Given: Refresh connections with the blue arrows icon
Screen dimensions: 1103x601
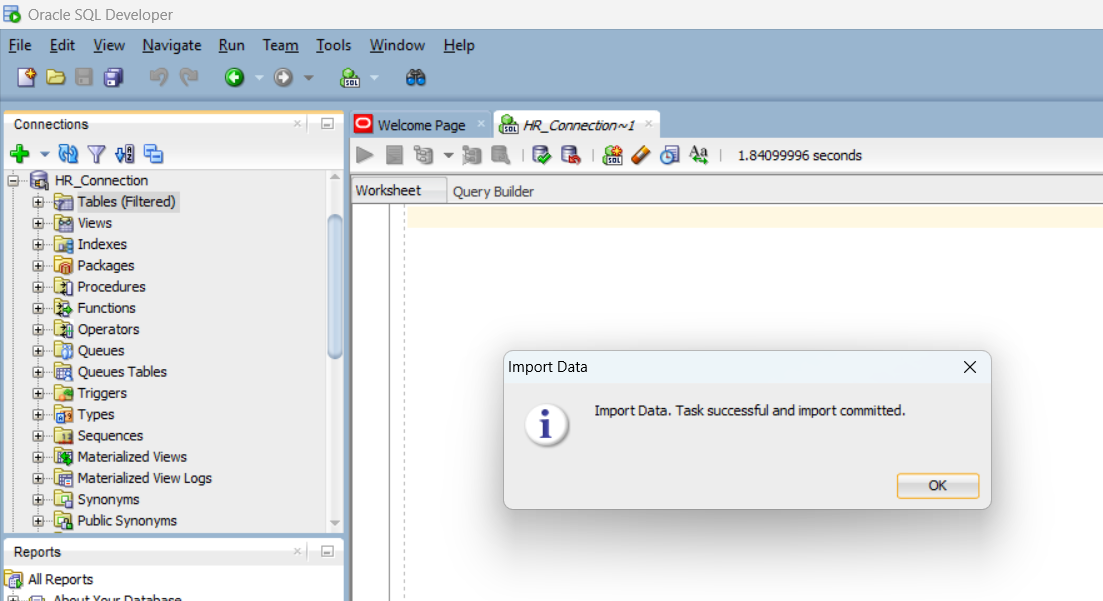Looking at the screenshot, I should pyautogui.click(x=68, y=153).
